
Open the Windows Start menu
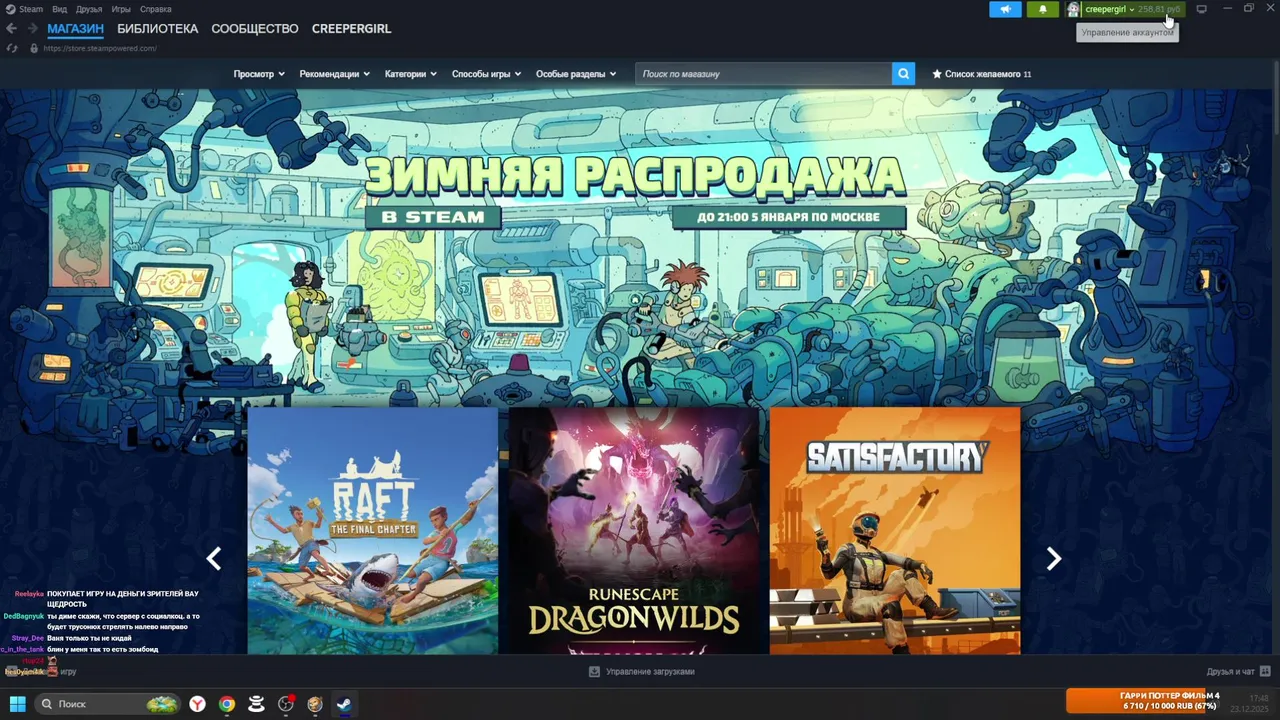pyautogui.click(x=17, y=704)
